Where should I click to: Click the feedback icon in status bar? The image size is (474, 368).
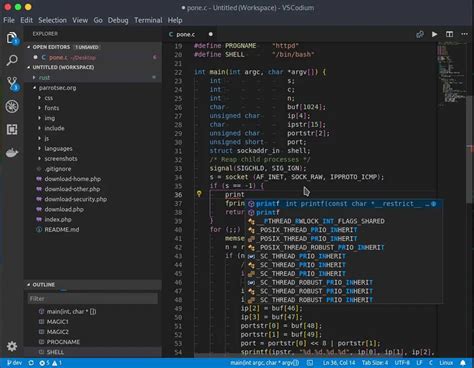310,363
